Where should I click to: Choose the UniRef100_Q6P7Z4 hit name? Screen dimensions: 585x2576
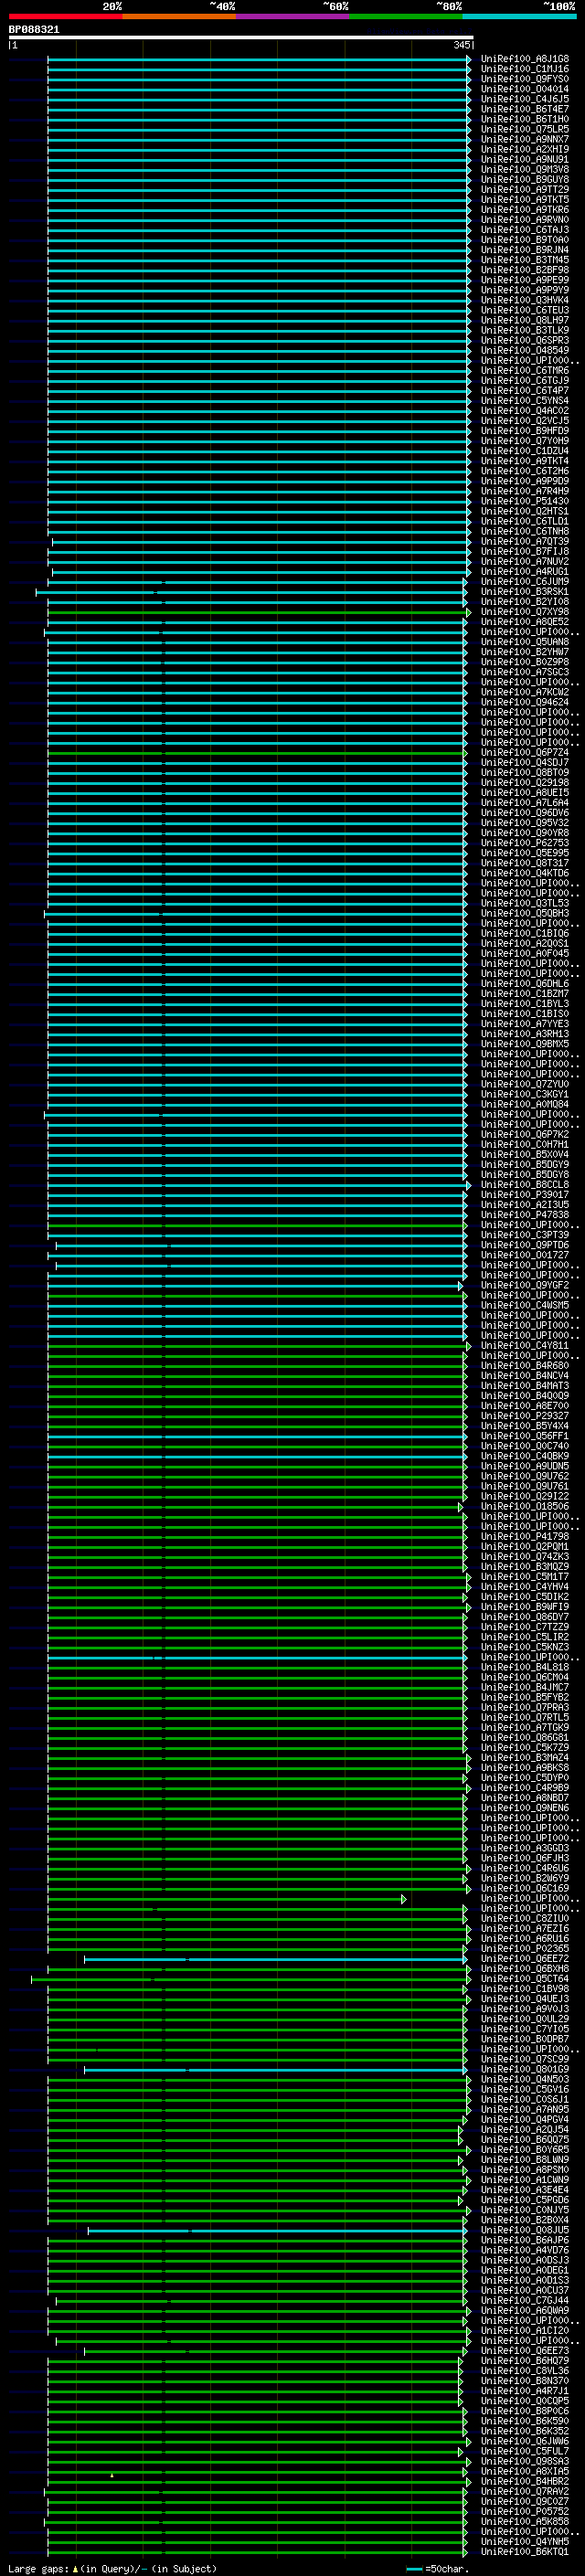click(x=525, y=753)
